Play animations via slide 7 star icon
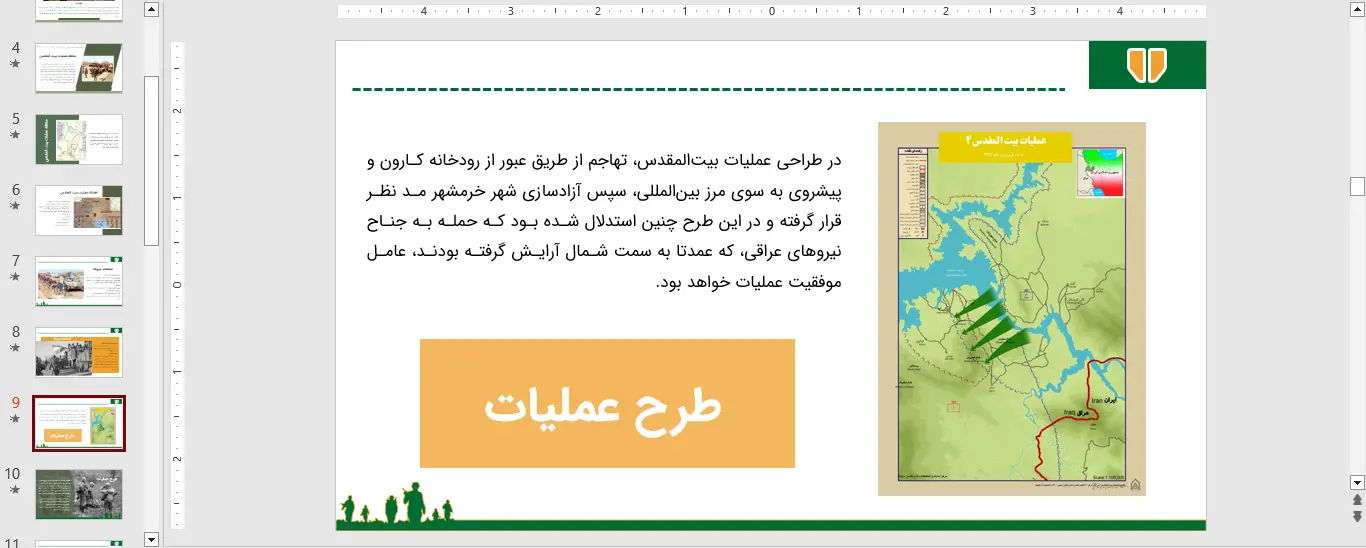The height and width of the screenshot is (548, 1366). click(x=14, y=276)
